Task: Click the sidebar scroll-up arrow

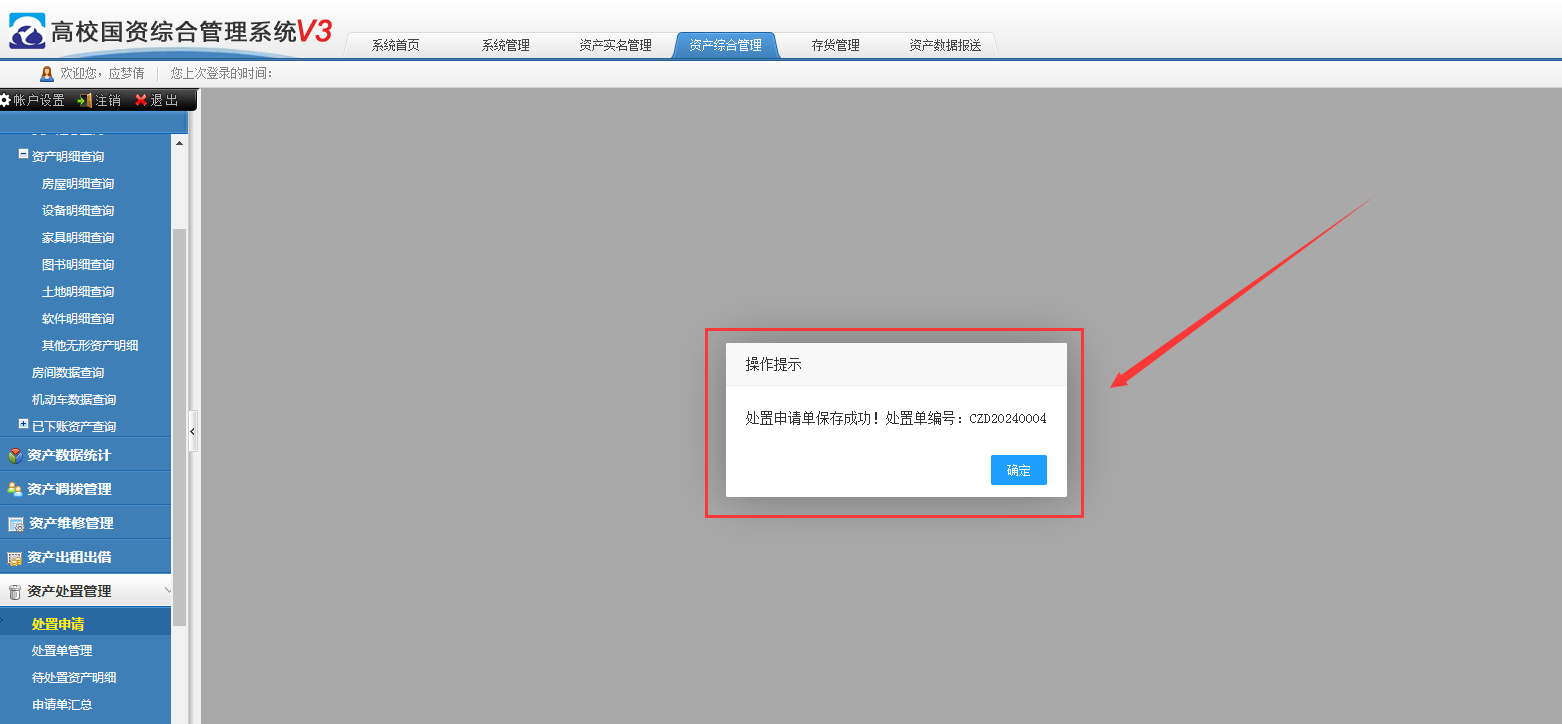Action: (179, 143)
